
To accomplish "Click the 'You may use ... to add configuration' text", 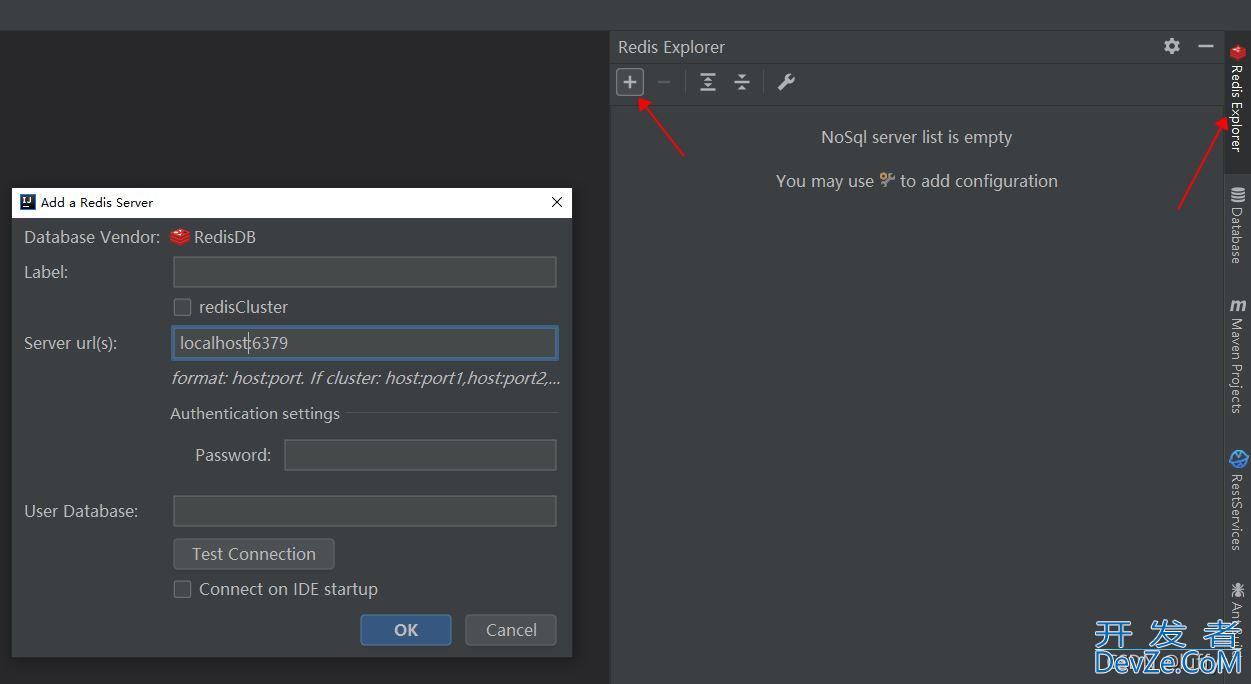I will point(917,181).
